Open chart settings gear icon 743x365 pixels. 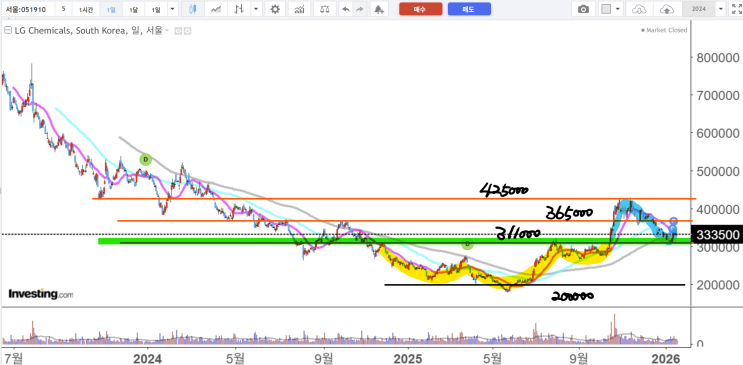275,9
